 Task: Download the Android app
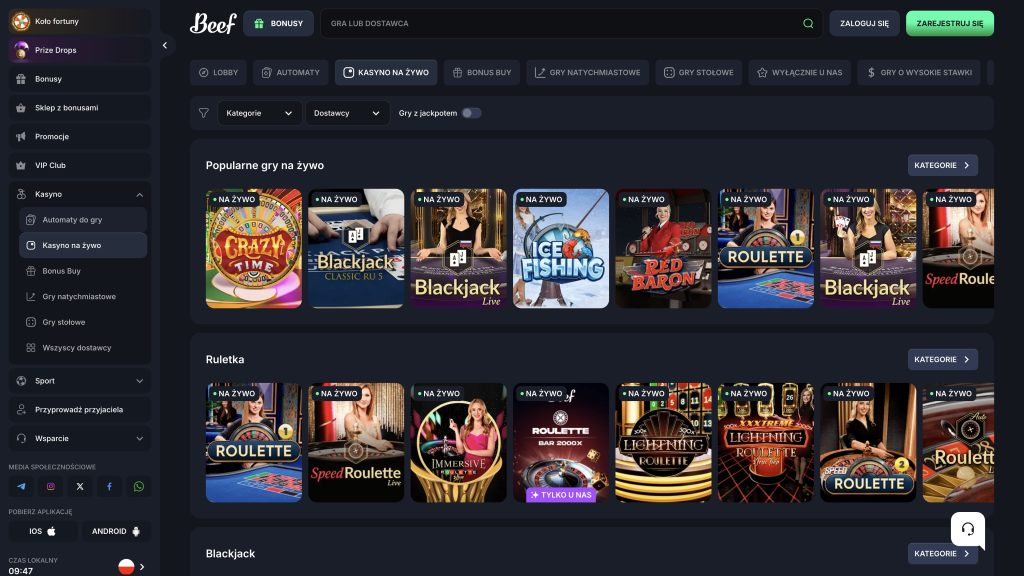click(x=116, y=531)
